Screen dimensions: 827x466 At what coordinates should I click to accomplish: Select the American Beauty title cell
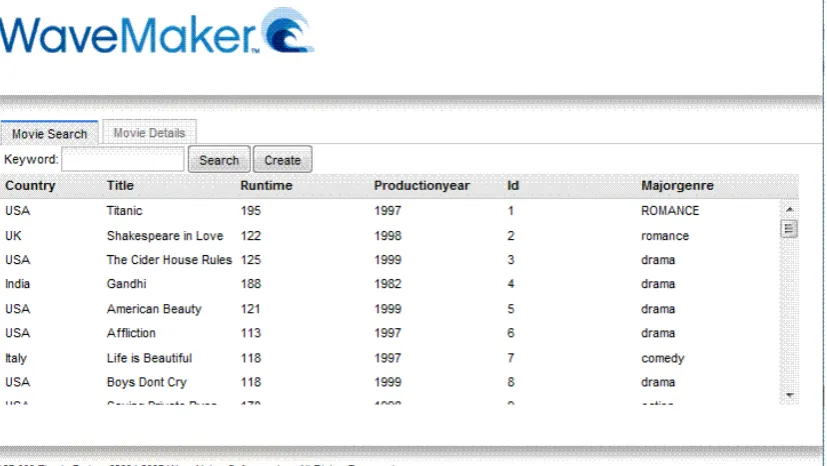tap(154, 309)
